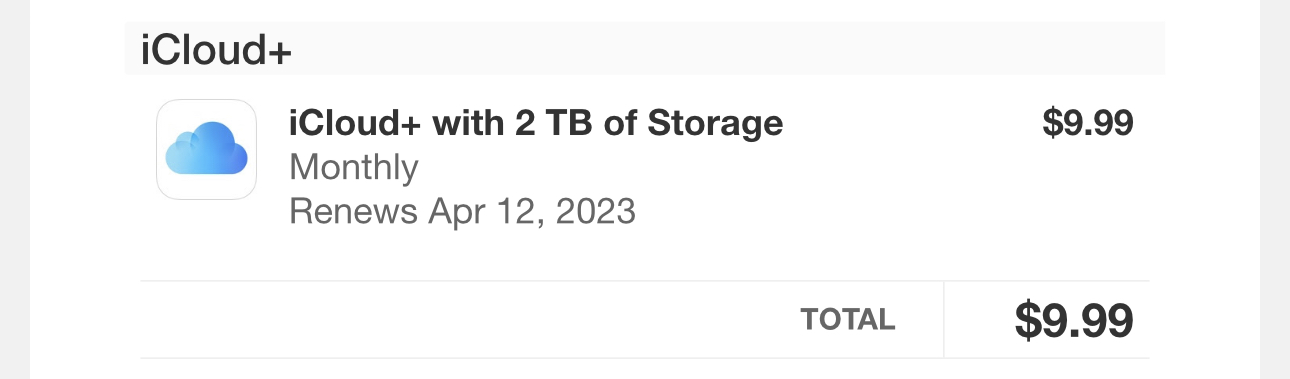Click empty gray header bar right of iCloud+
The width and height of the screenshot is (1290, 379).
(x=730, y=48)
